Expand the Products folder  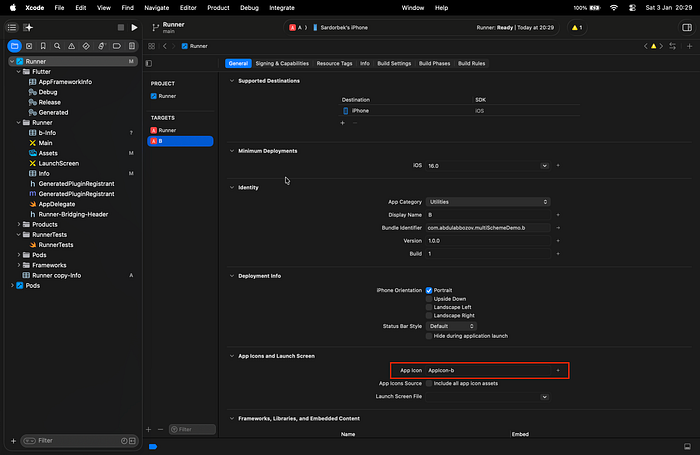click(x=19, y=224)
